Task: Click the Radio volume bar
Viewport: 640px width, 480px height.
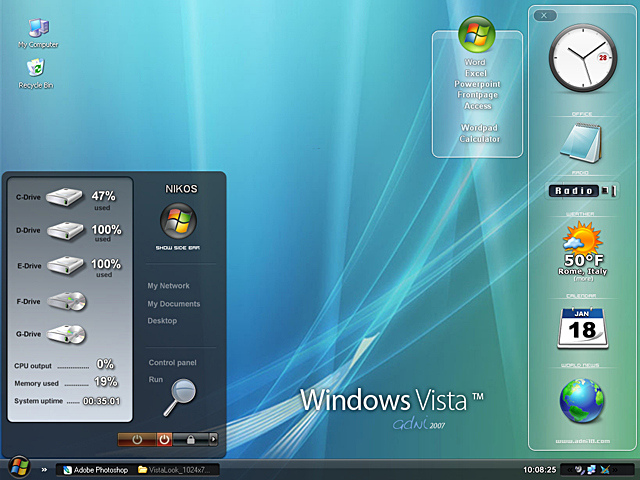Action: (614, 191)
